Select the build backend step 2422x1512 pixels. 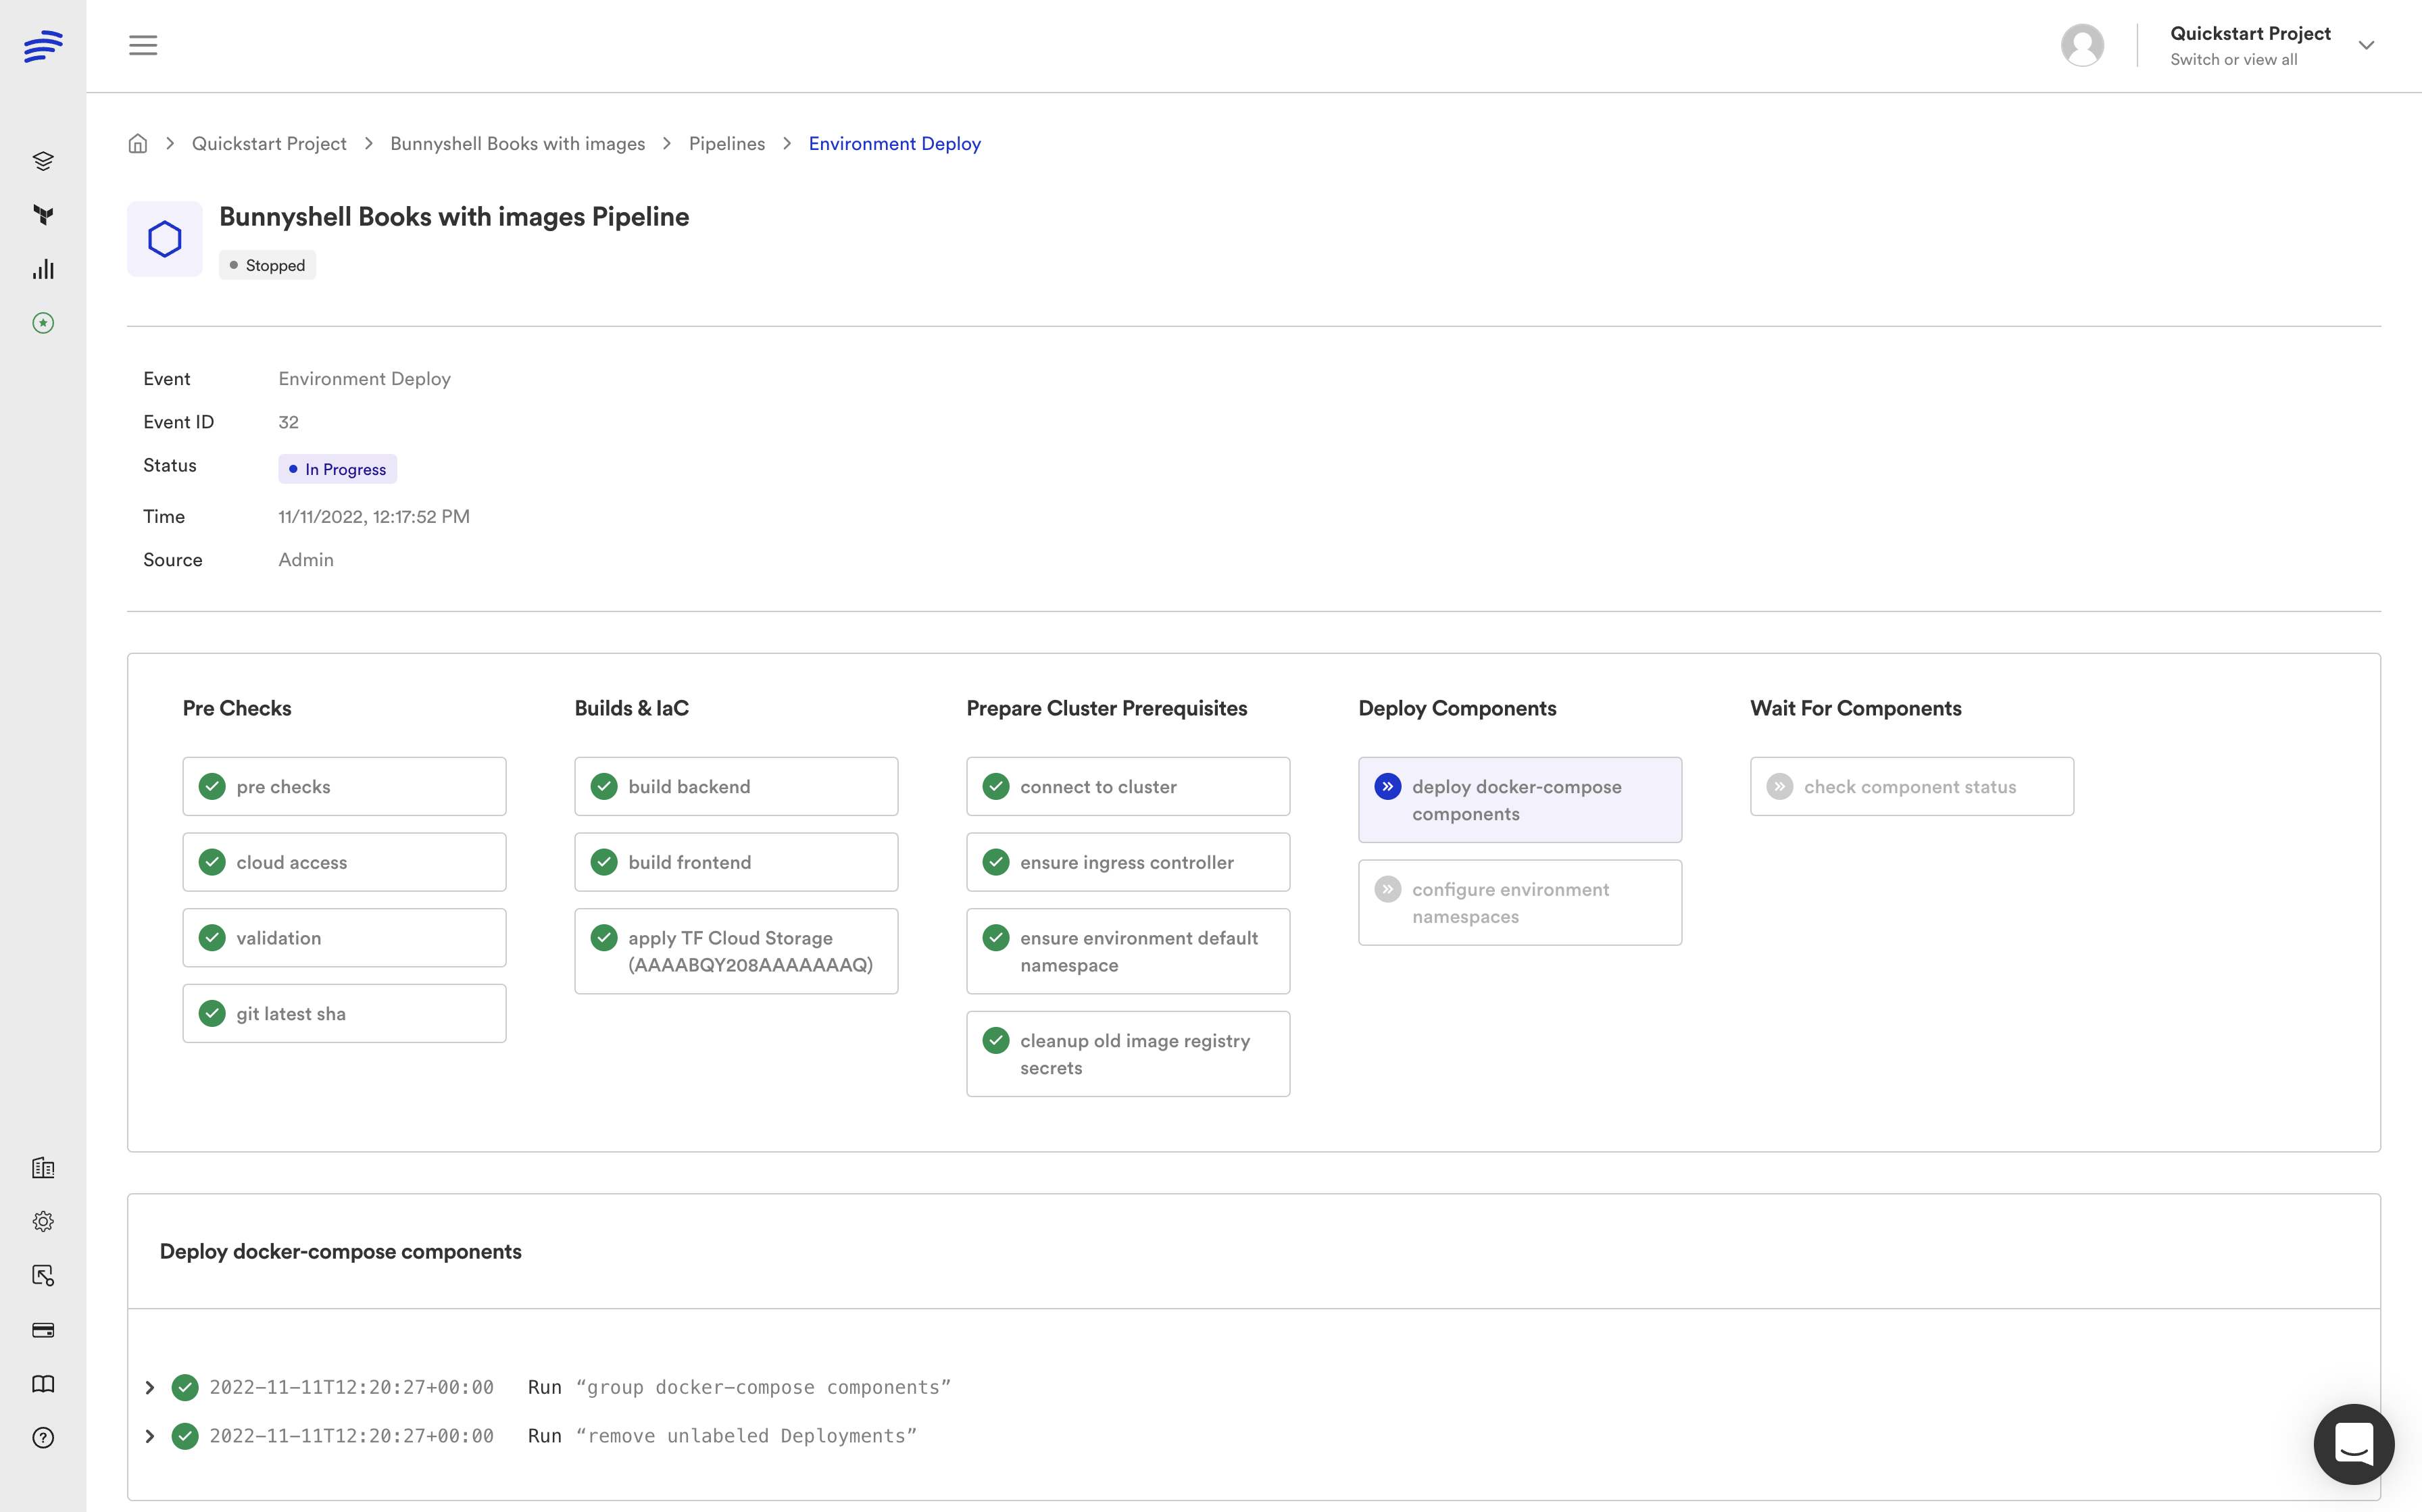pos(736,786)
